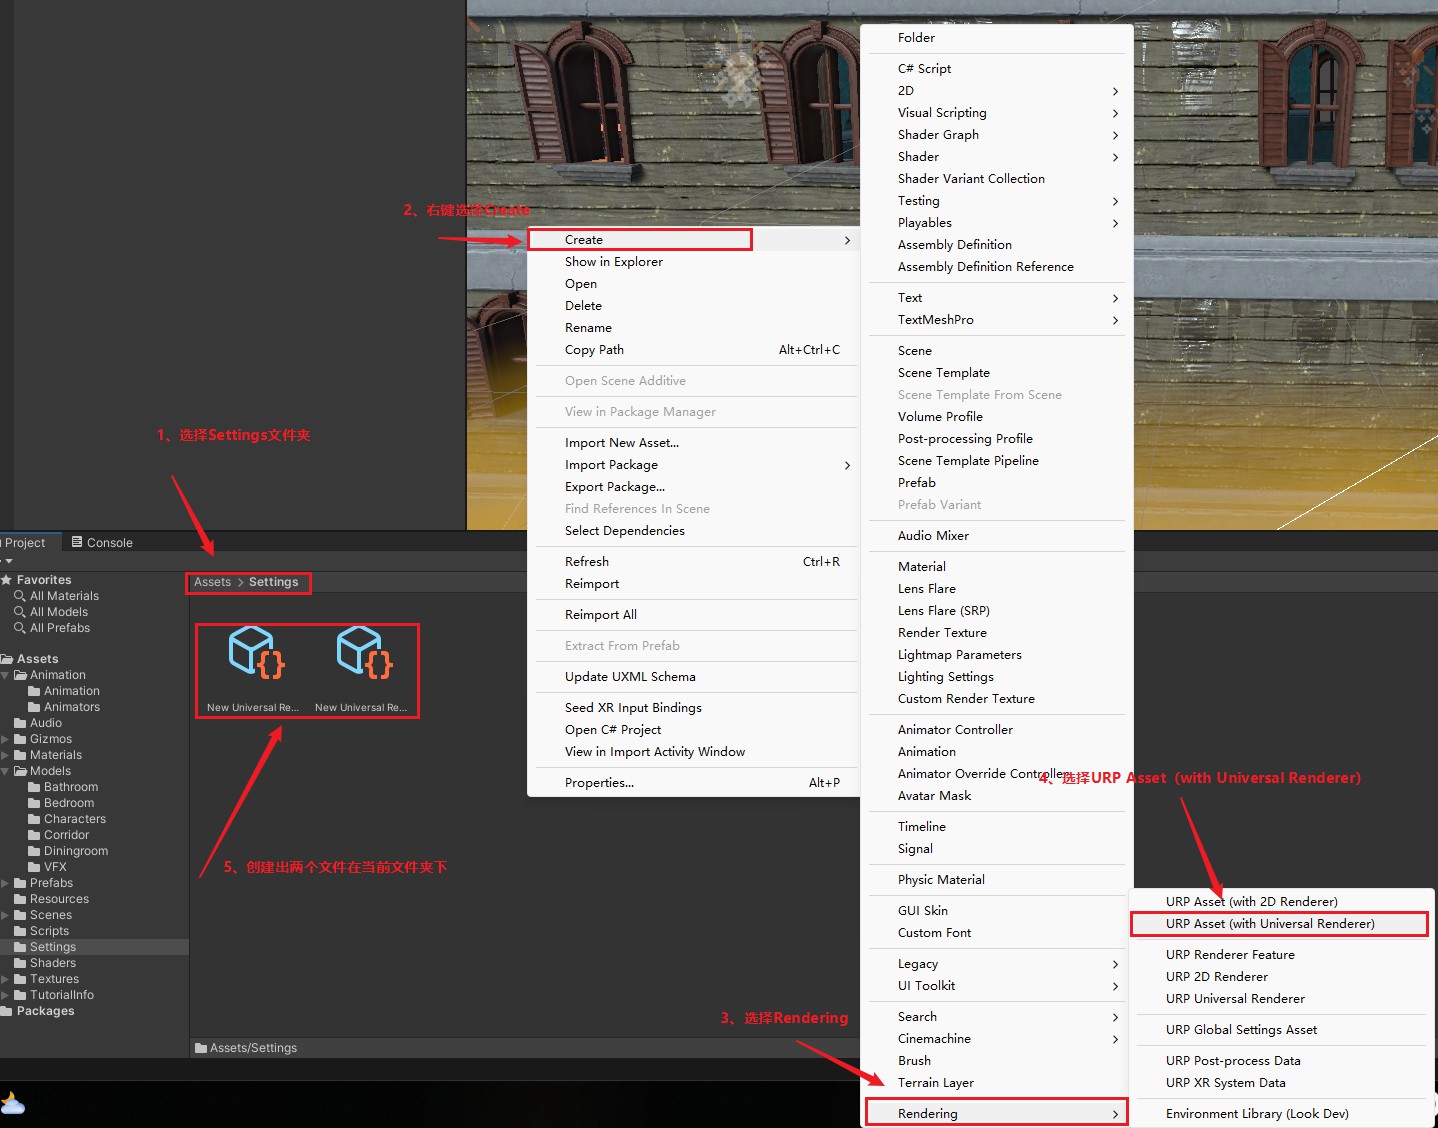This screenshot has width=1438, height=1128.
Task: Expand the TutorialInfo folder tree node
Action: (x=6, y=995)
